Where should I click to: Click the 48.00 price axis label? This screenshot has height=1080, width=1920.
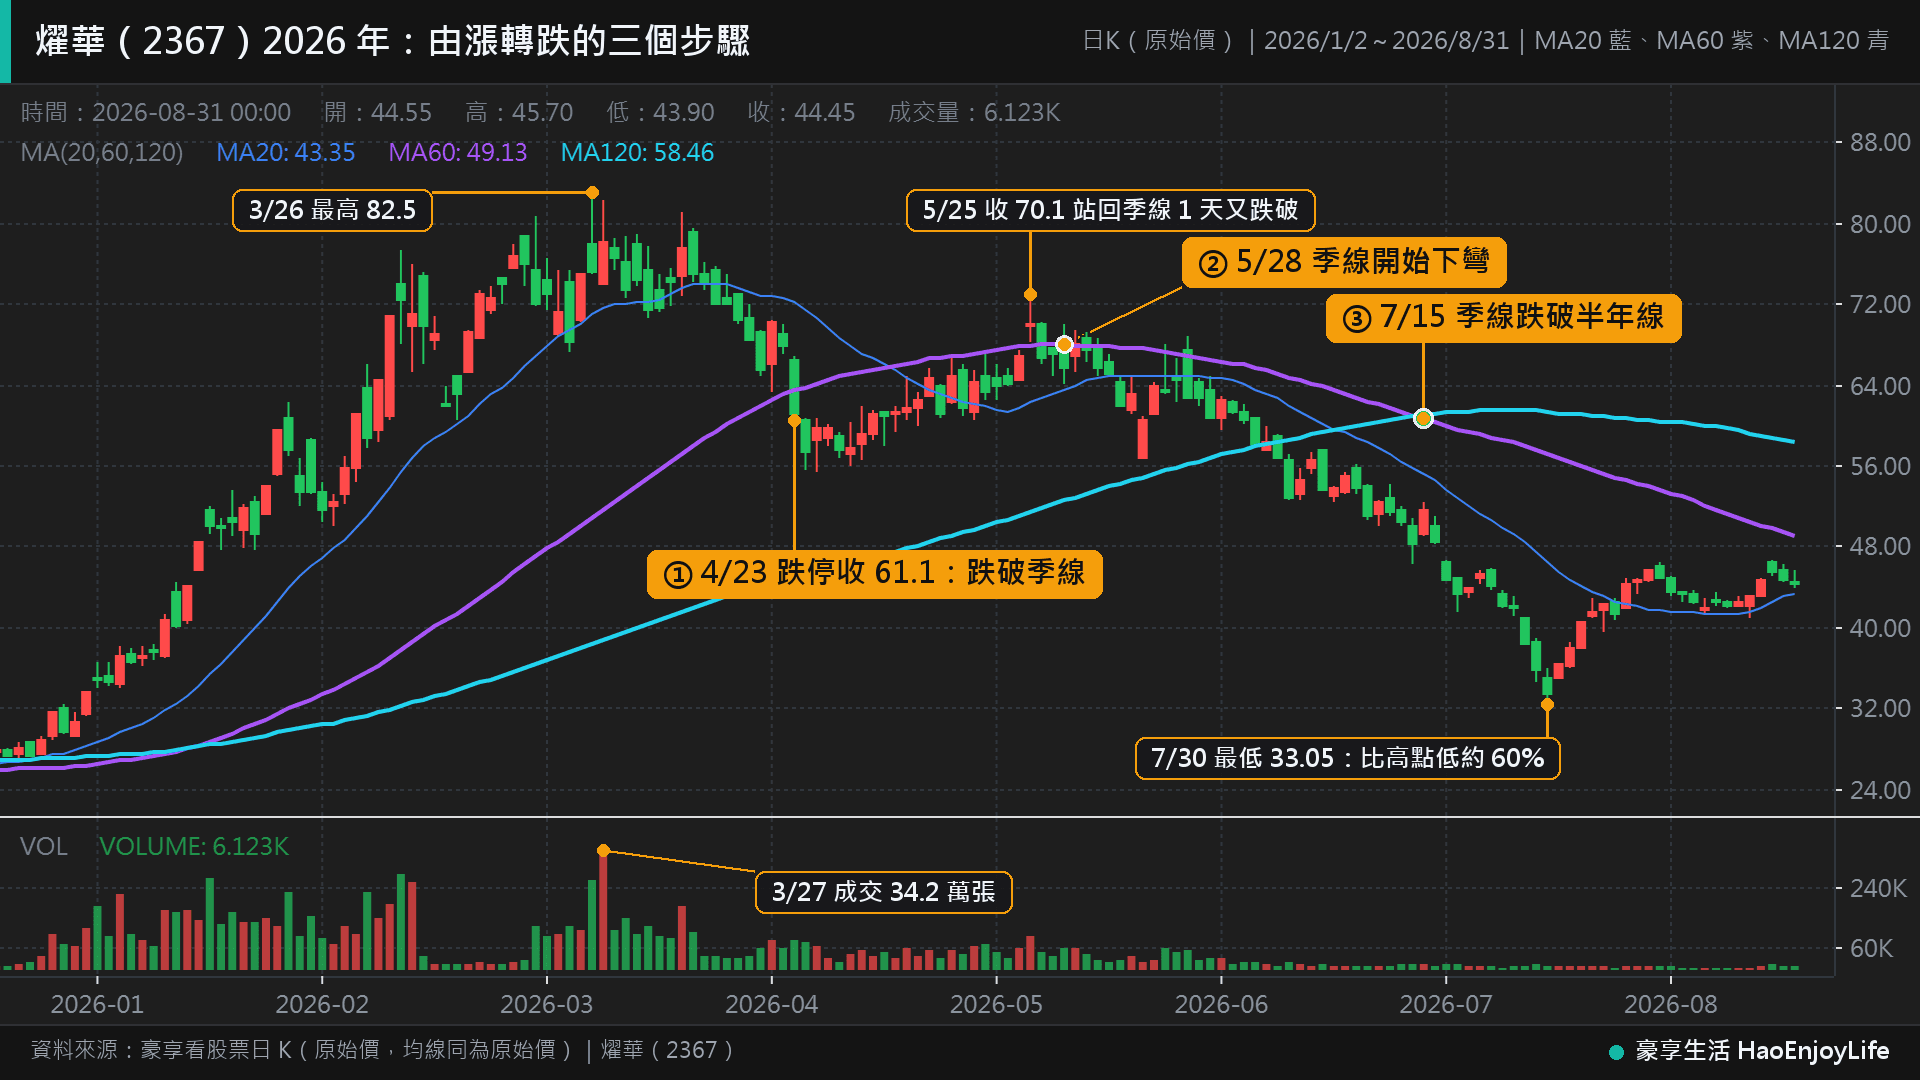point(1880,547)
